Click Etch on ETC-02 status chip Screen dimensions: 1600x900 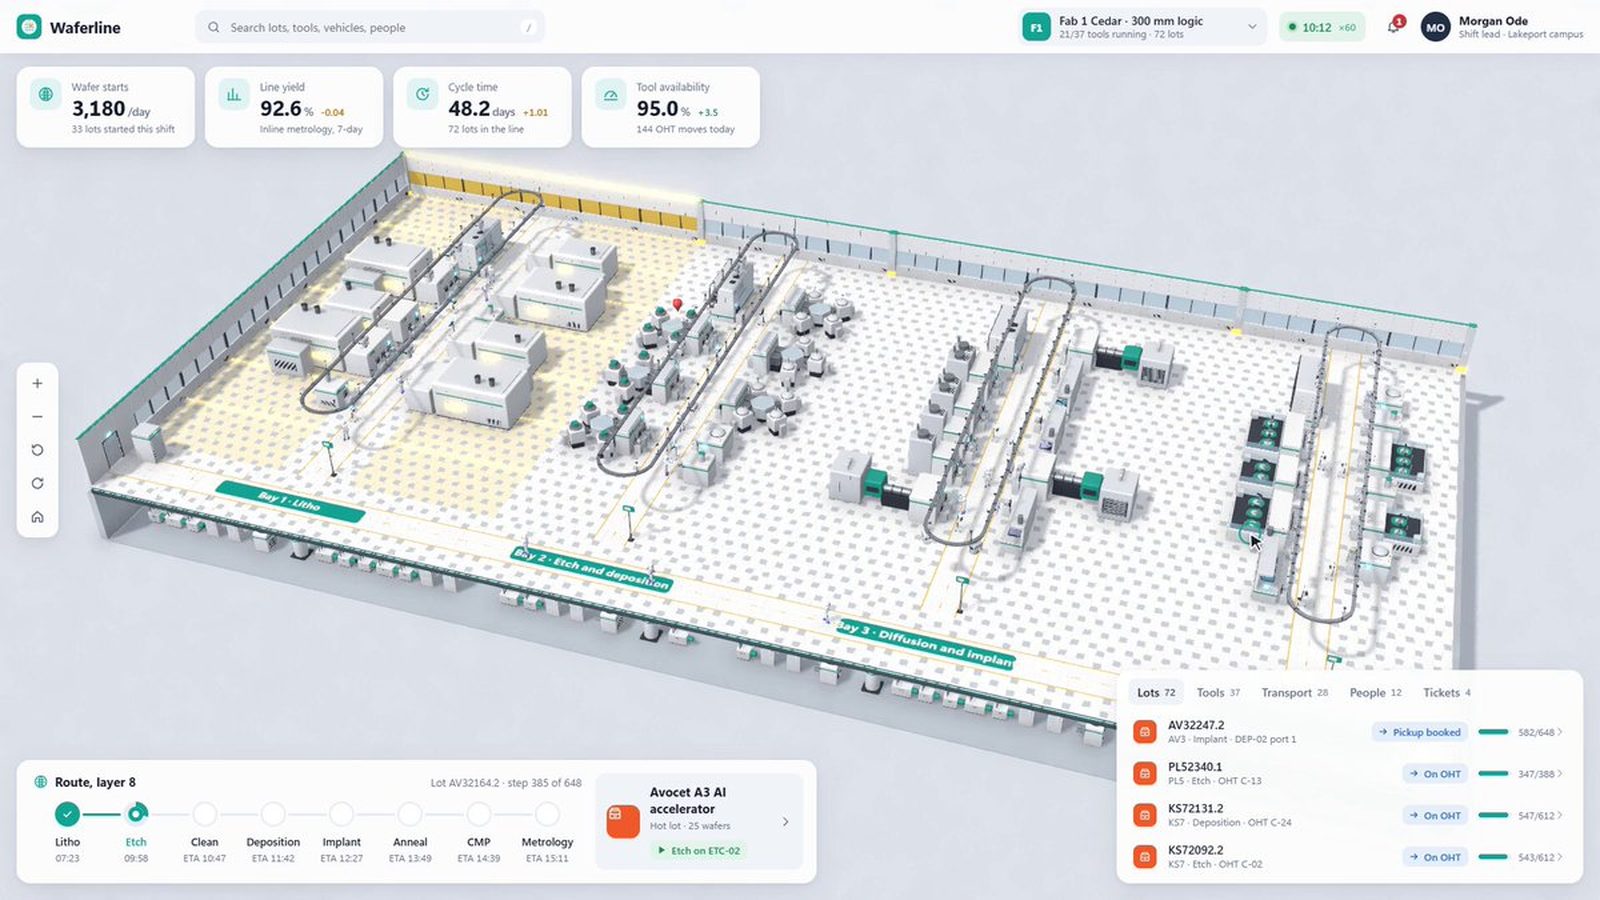tap(697, 851)
